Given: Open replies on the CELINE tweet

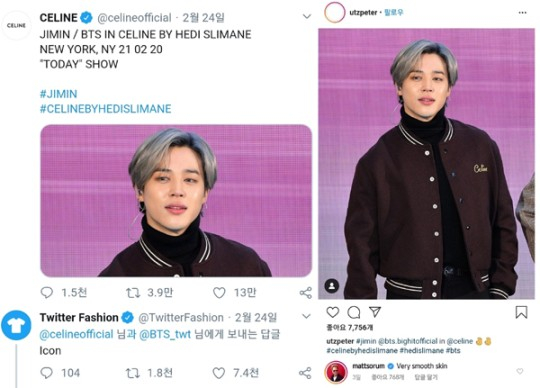Looking at the screenshot, I should [x=46, y=293].
